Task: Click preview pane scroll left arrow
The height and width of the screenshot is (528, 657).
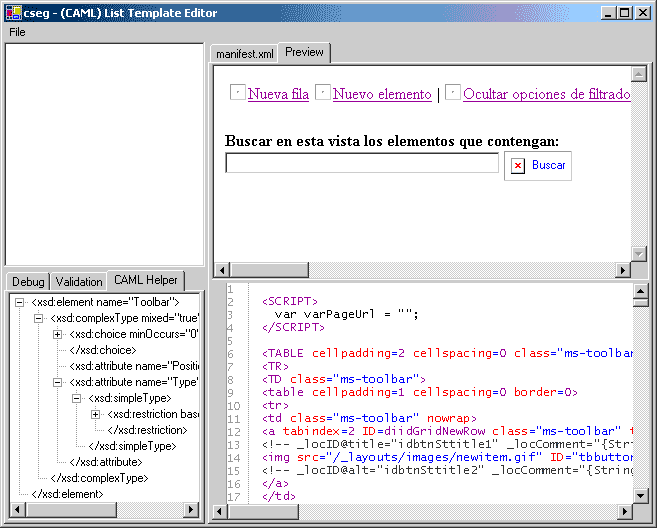Action: pos(222,270)
